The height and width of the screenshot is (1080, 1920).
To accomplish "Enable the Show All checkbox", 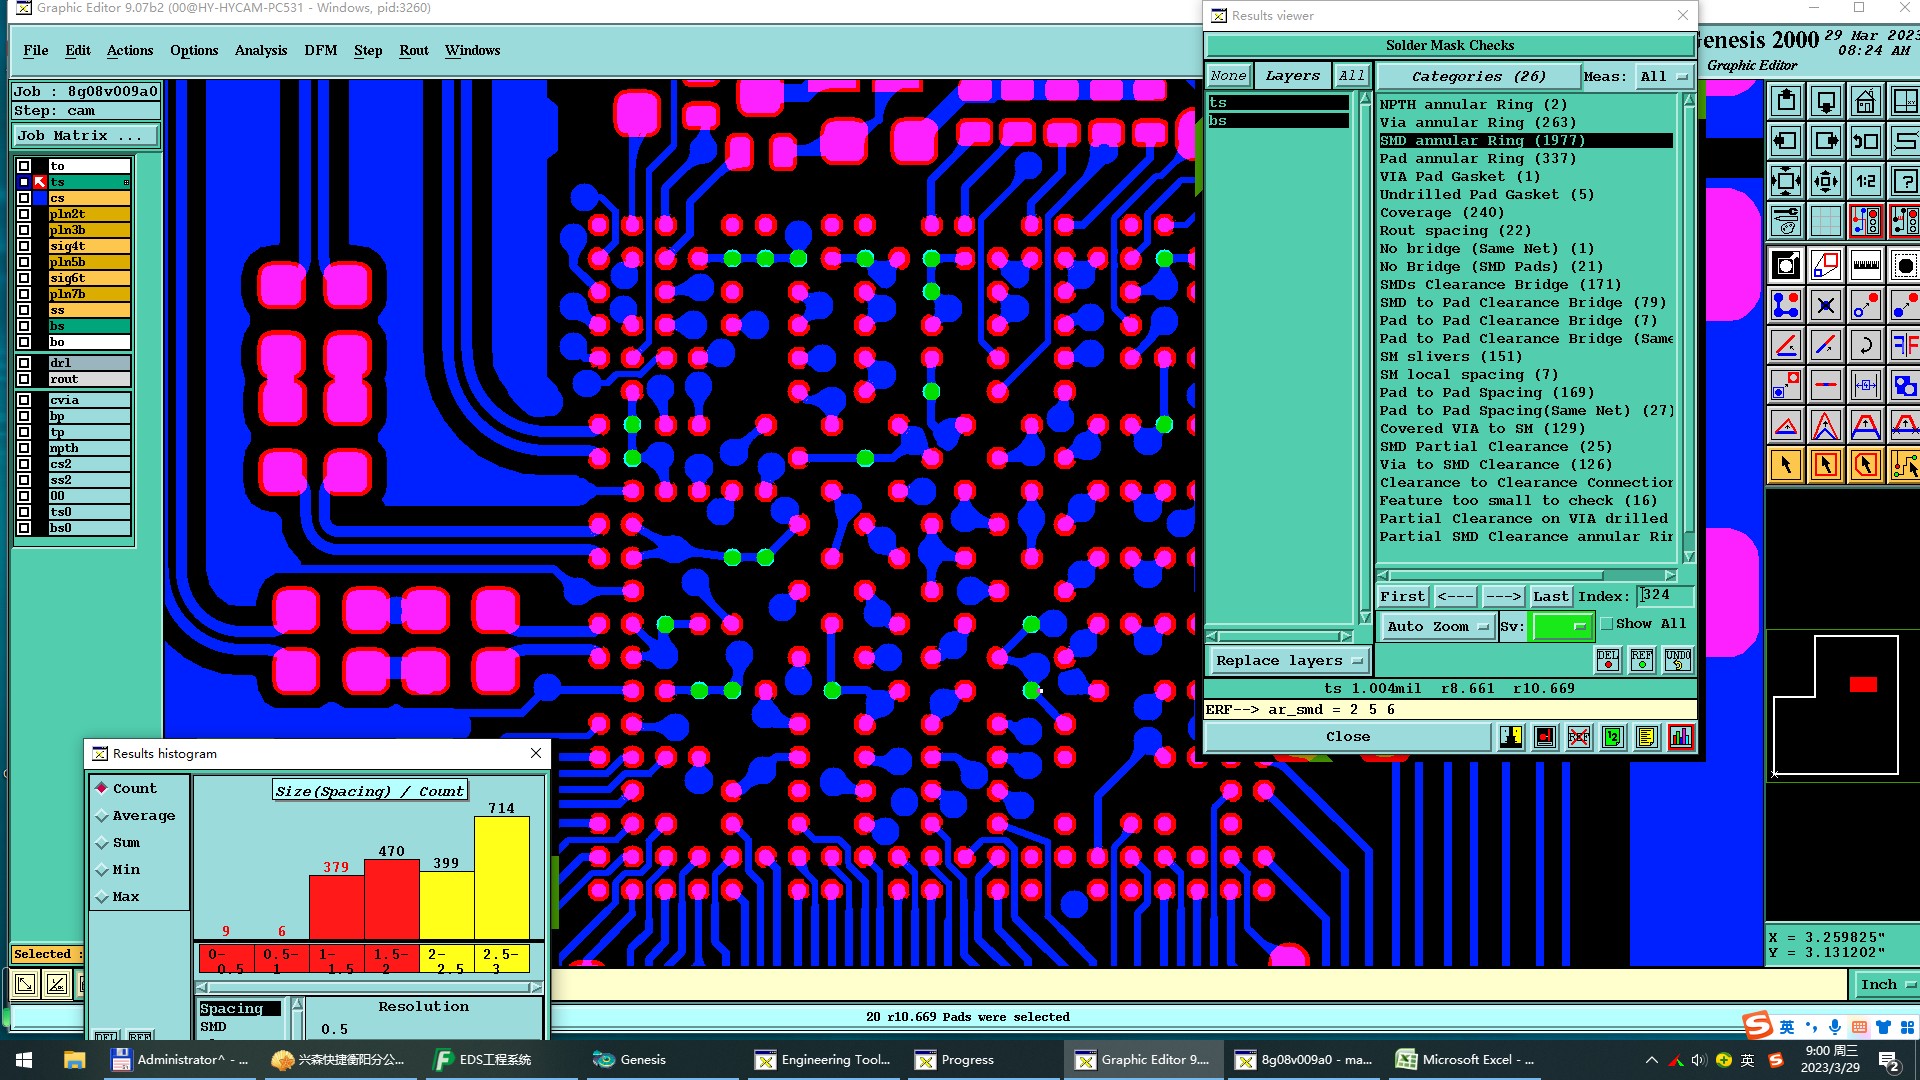I will (x=1607, y=624).
